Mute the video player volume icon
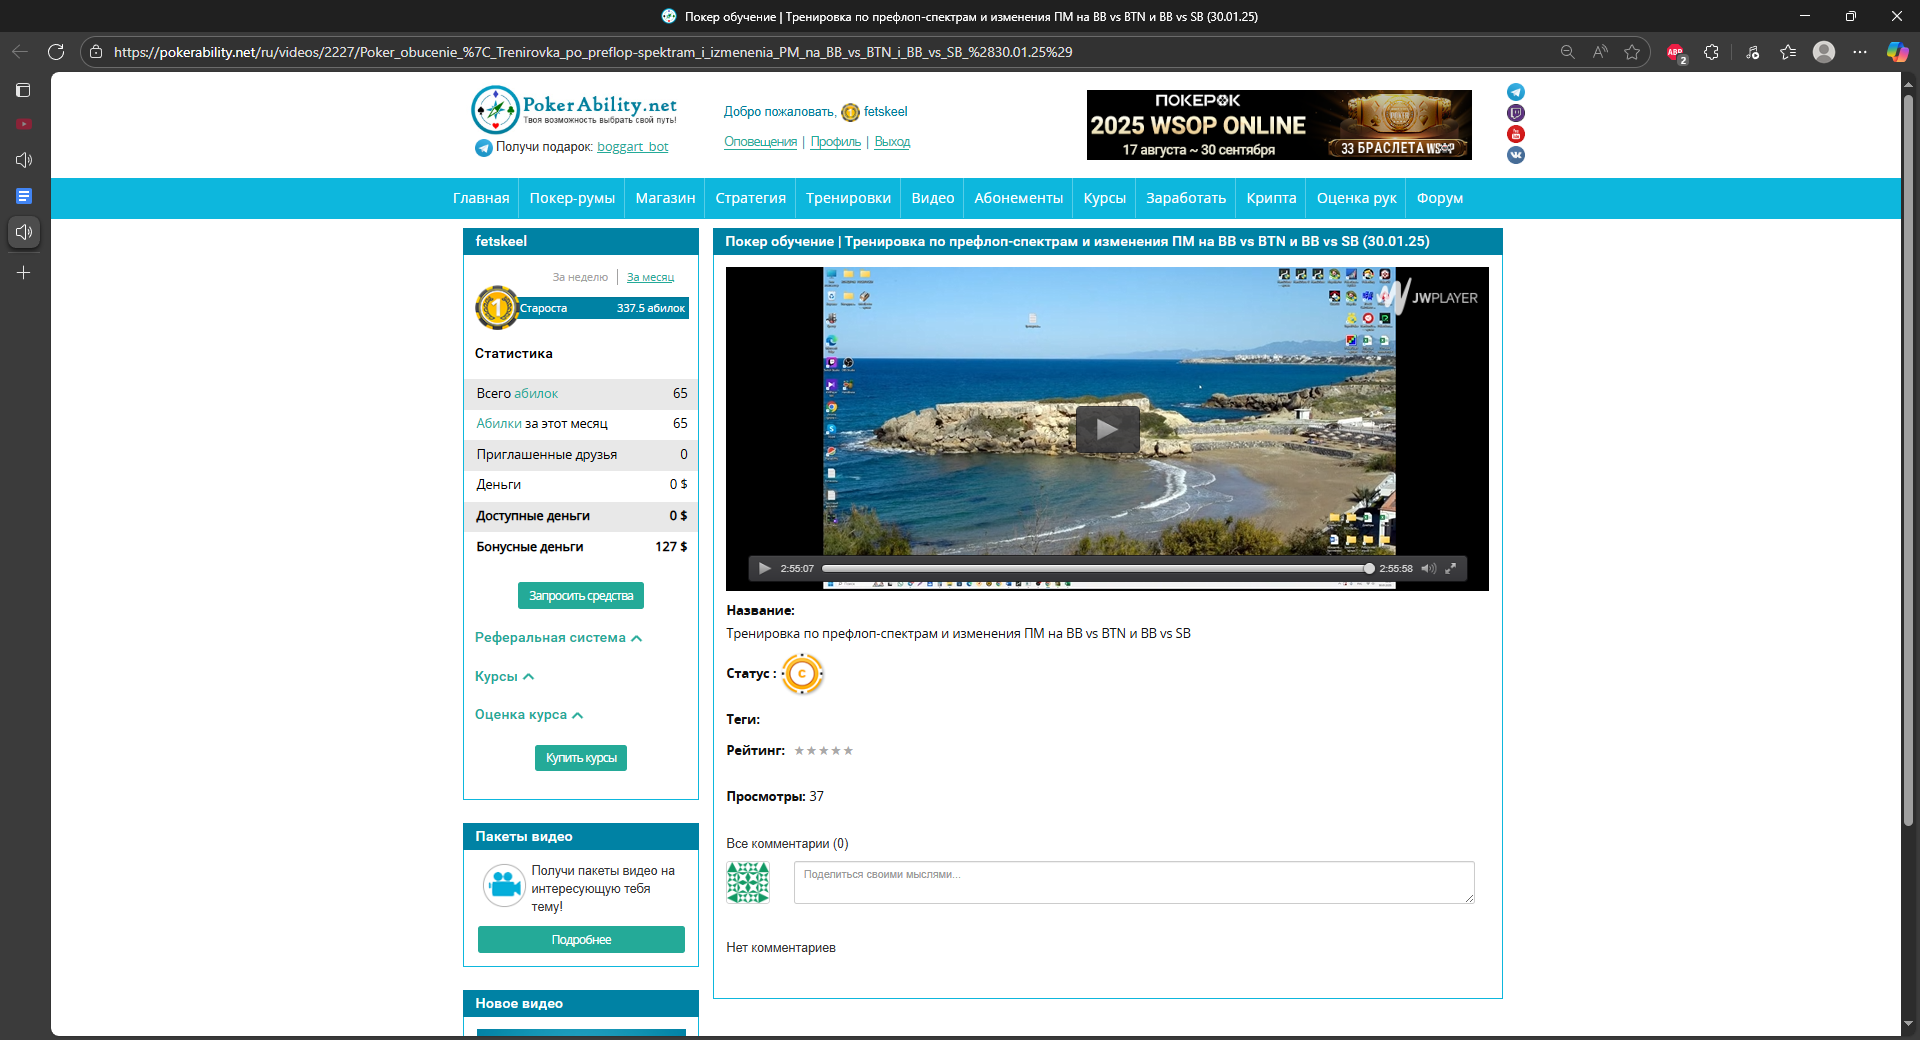Image resolution: width=1920 pixels, height=1040 pixels. click(x=1429, y=568)
